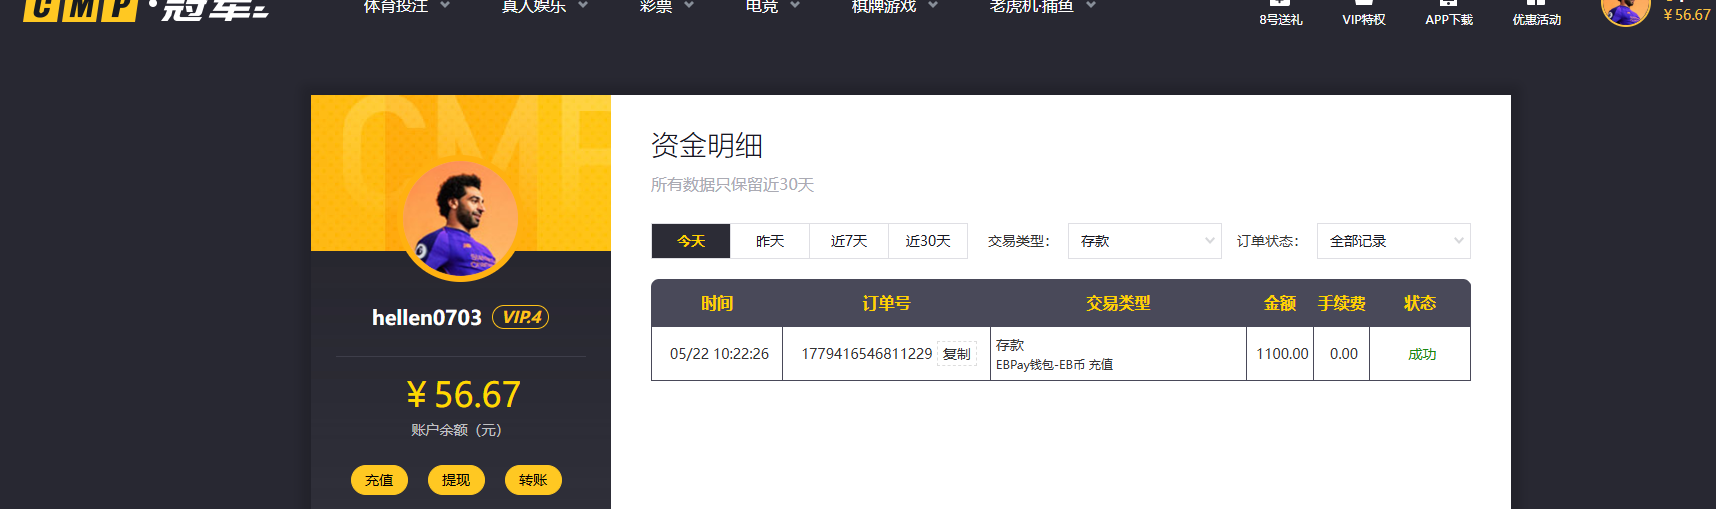Screen dimensions: 1716x509
Task: Open the VIP特权 icon
Action: click(x=1364, y=12)
